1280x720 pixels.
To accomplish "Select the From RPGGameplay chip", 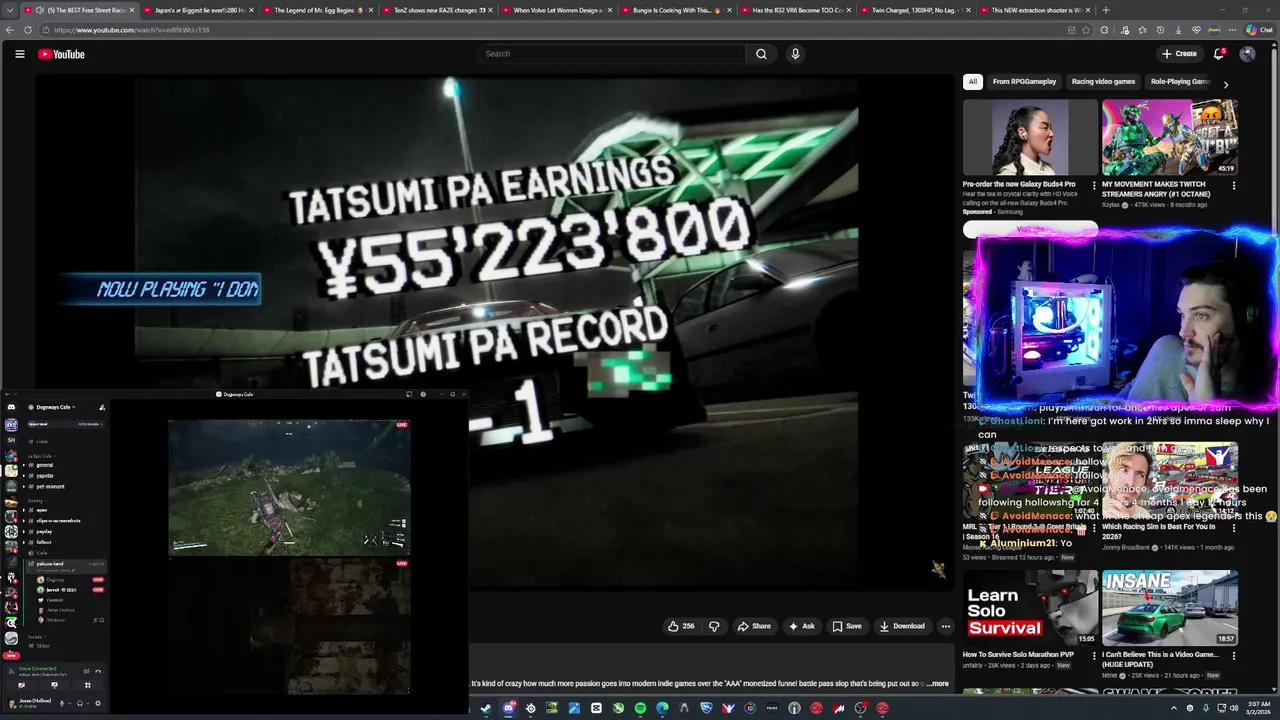I will pyautogui.click(x=1024, y=82).
